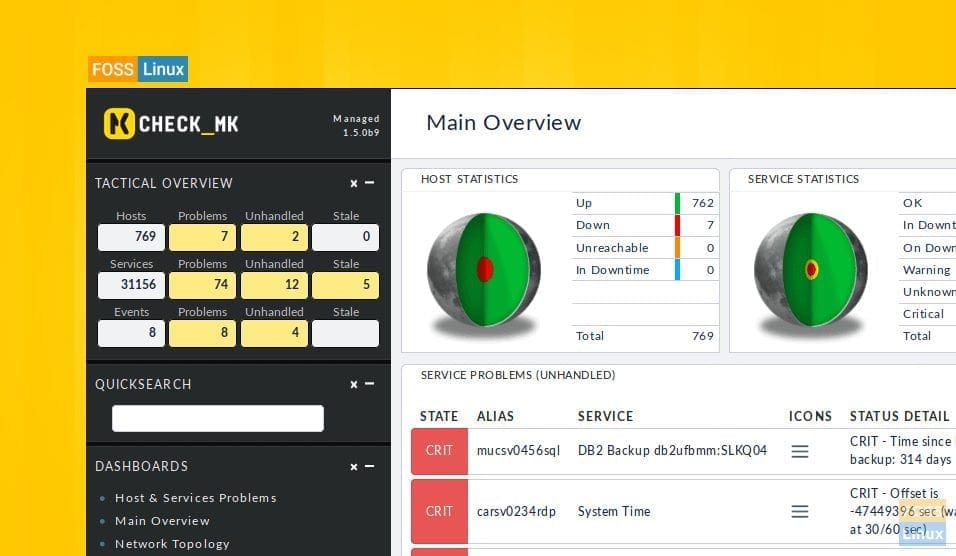This screenshot has height=556, width=956.
Task: Close the Dashboards snapin
Action: click(x=354, y=467)
